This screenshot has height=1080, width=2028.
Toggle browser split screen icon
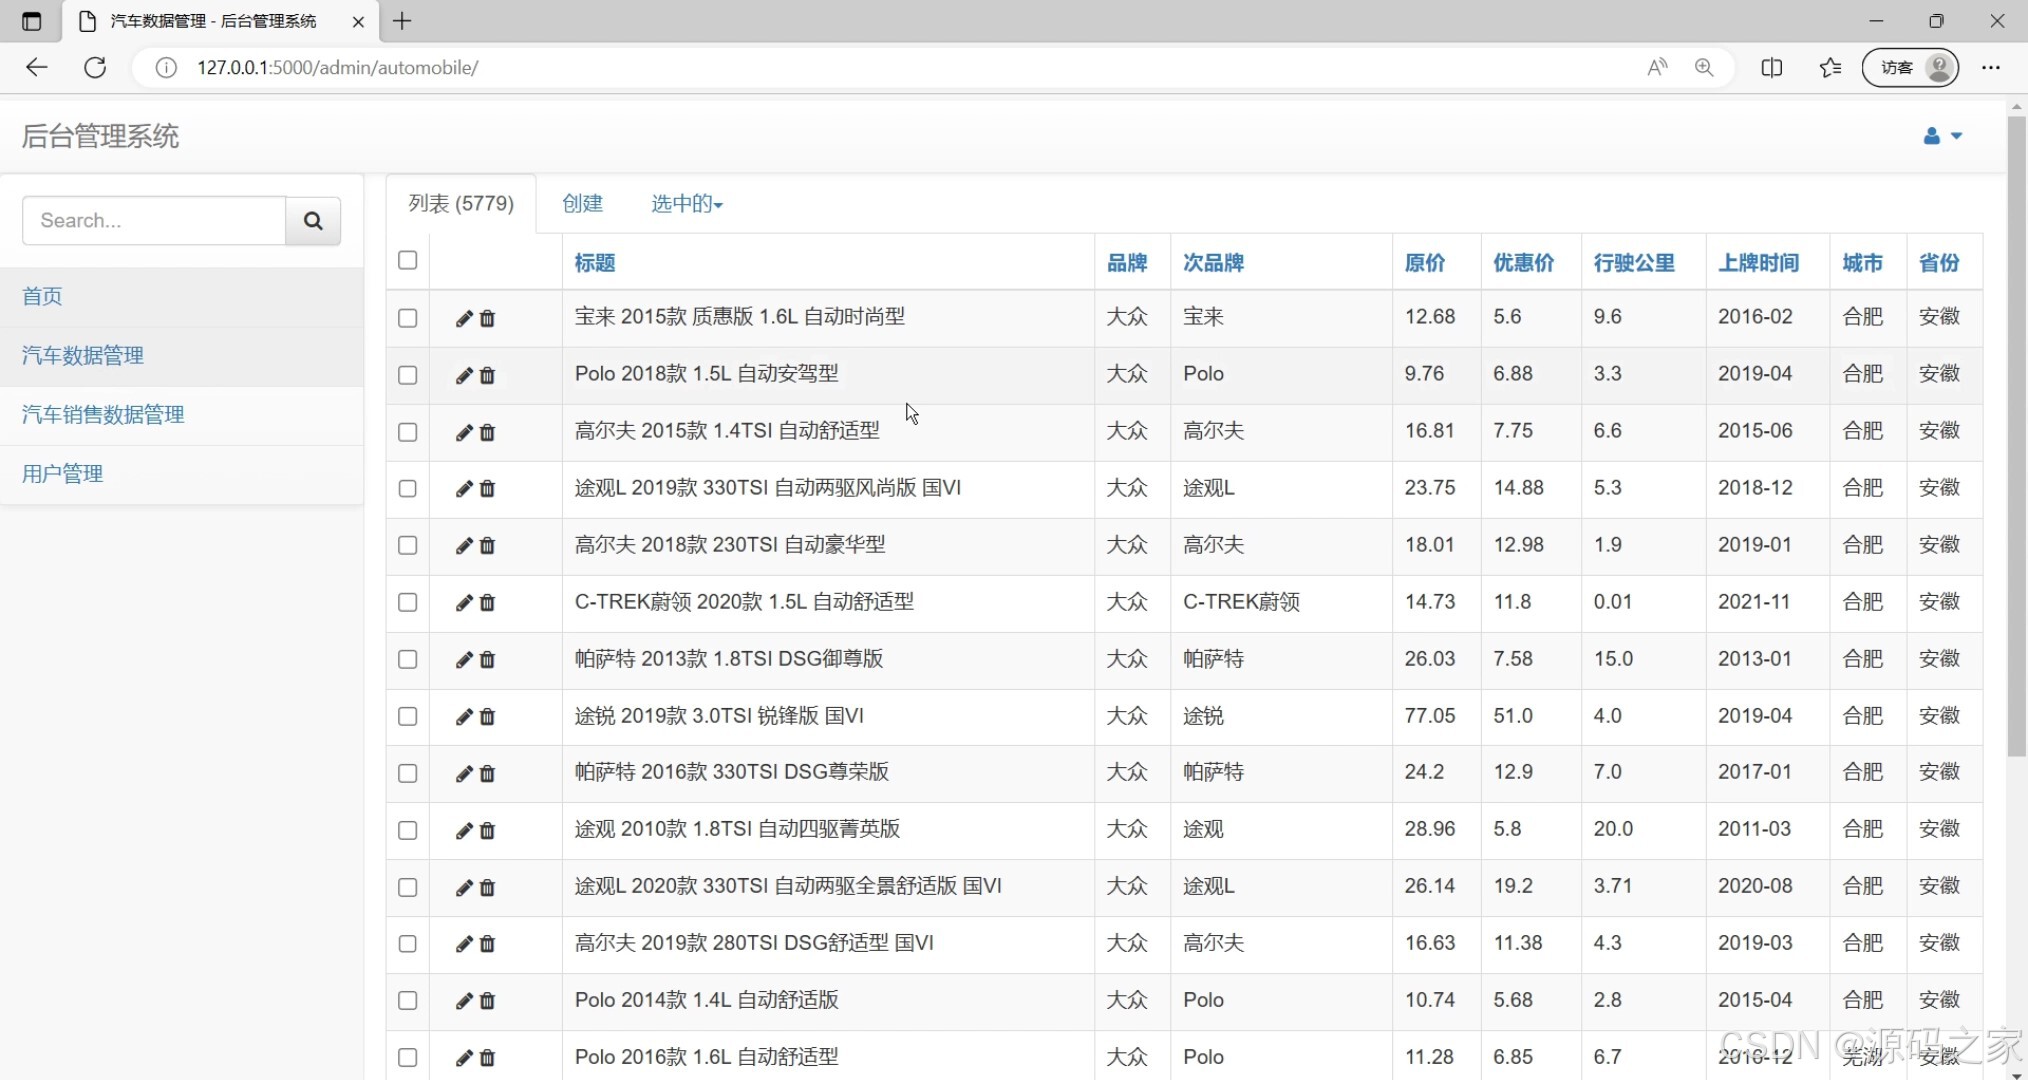(1771, 68)
